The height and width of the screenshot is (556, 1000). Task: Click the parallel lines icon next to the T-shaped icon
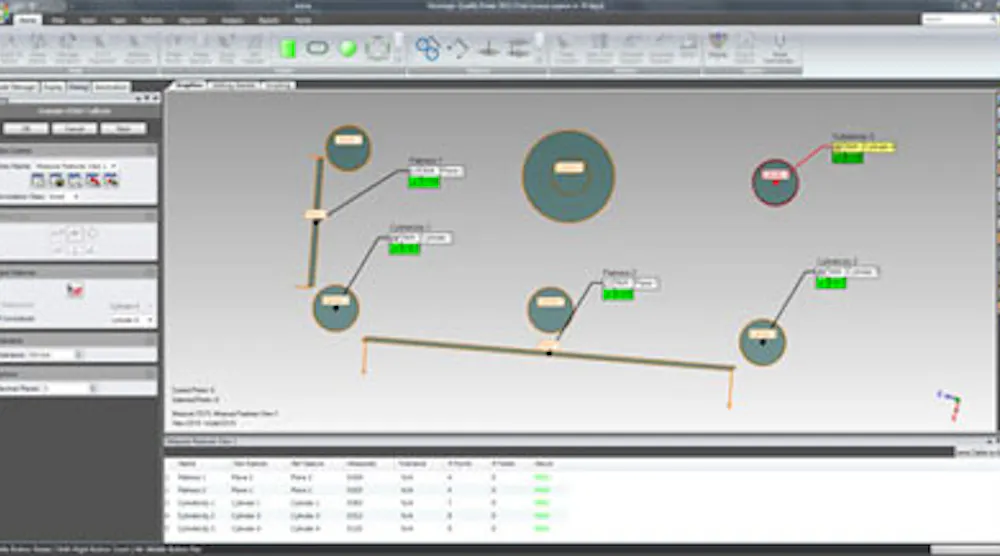518,48
